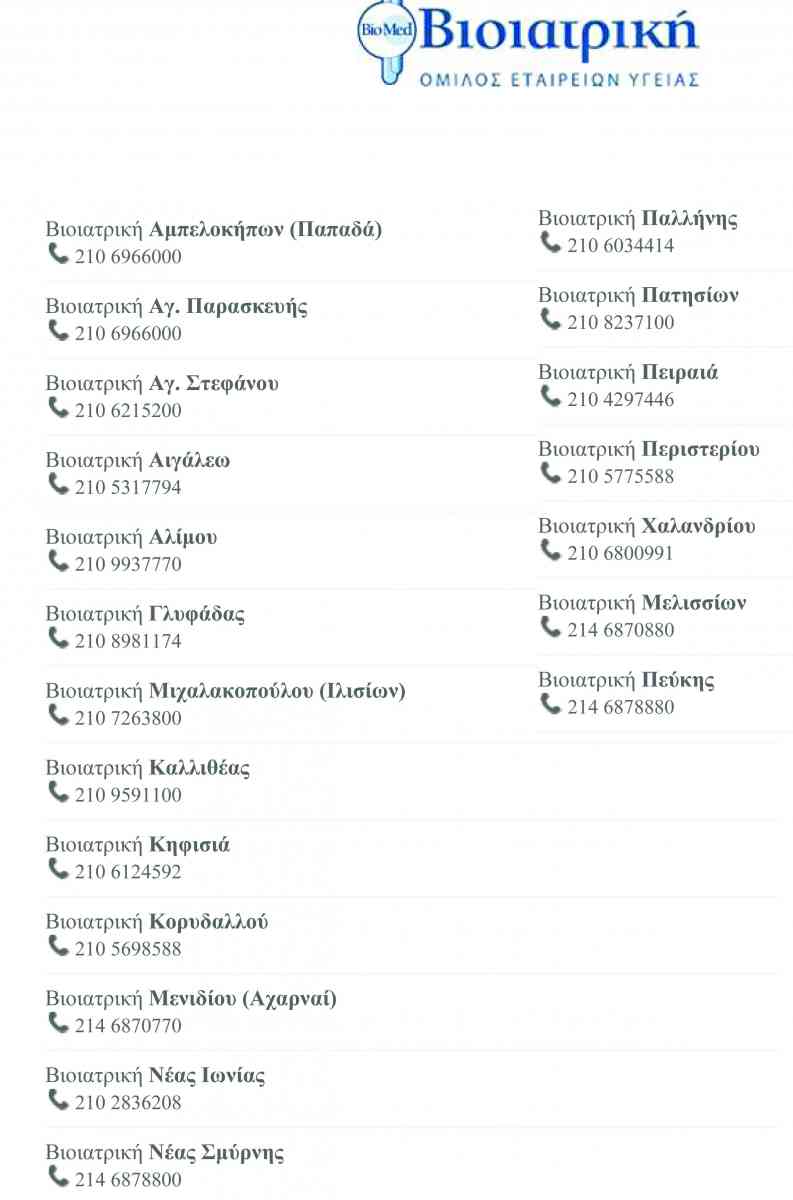Call 210 5775588 for Περιστερίου
This screenshot has height=1200, width=793.
click(x=620, y=477)
